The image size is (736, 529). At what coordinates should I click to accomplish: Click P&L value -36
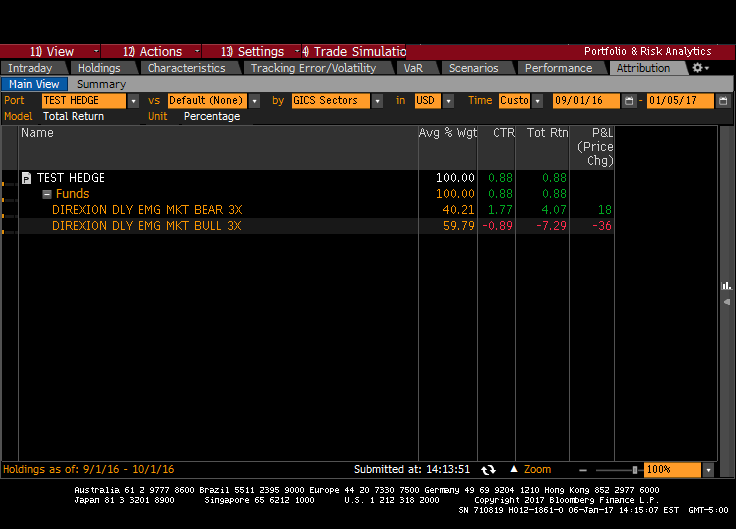pos(602,226)
